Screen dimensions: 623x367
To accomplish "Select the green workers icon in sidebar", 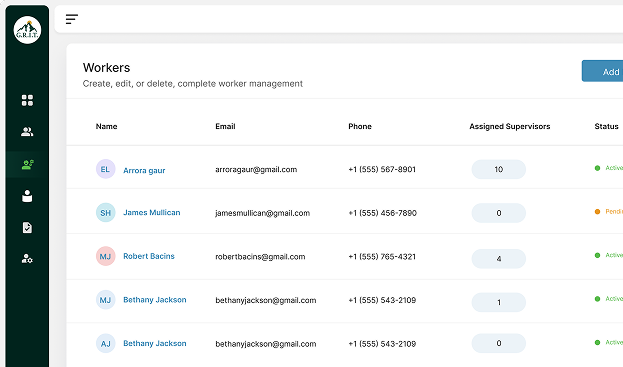I will click(x=27, y=164).
